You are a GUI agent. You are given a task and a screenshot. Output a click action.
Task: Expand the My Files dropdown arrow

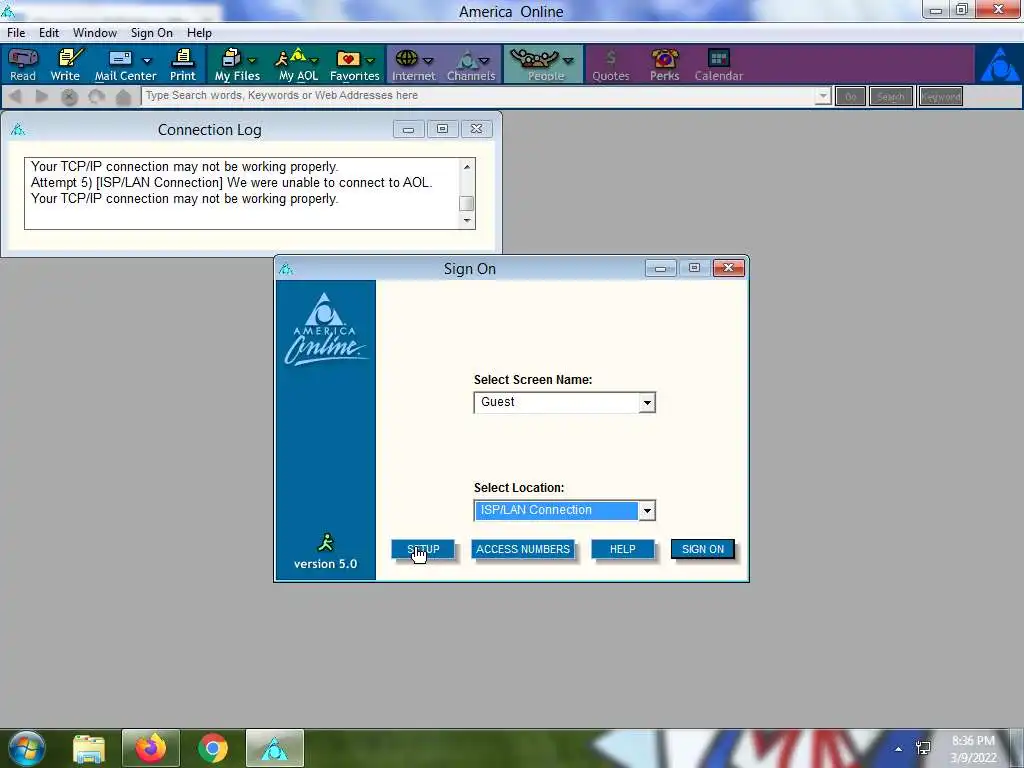click(252, 61)
